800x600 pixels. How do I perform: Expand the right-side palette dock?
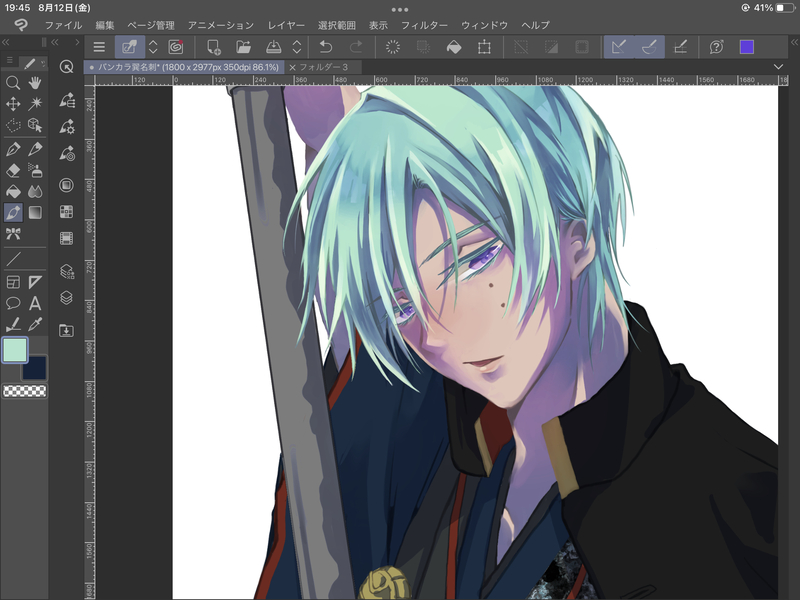click(794, 42)
